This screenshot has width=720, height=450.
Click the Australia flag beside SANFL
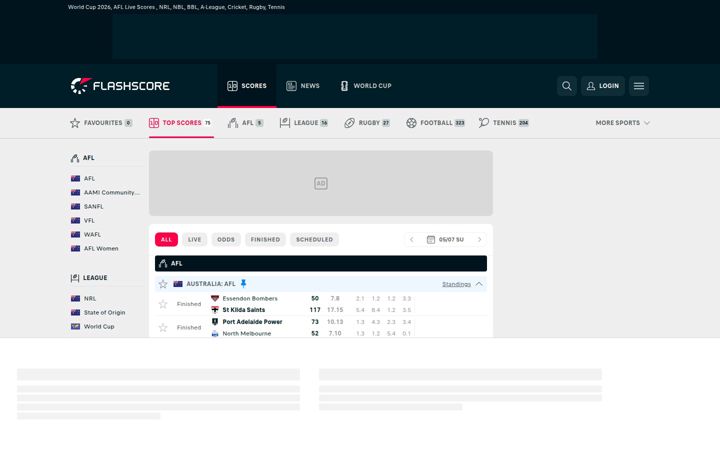pyautogui.click(x=75, y=207)
